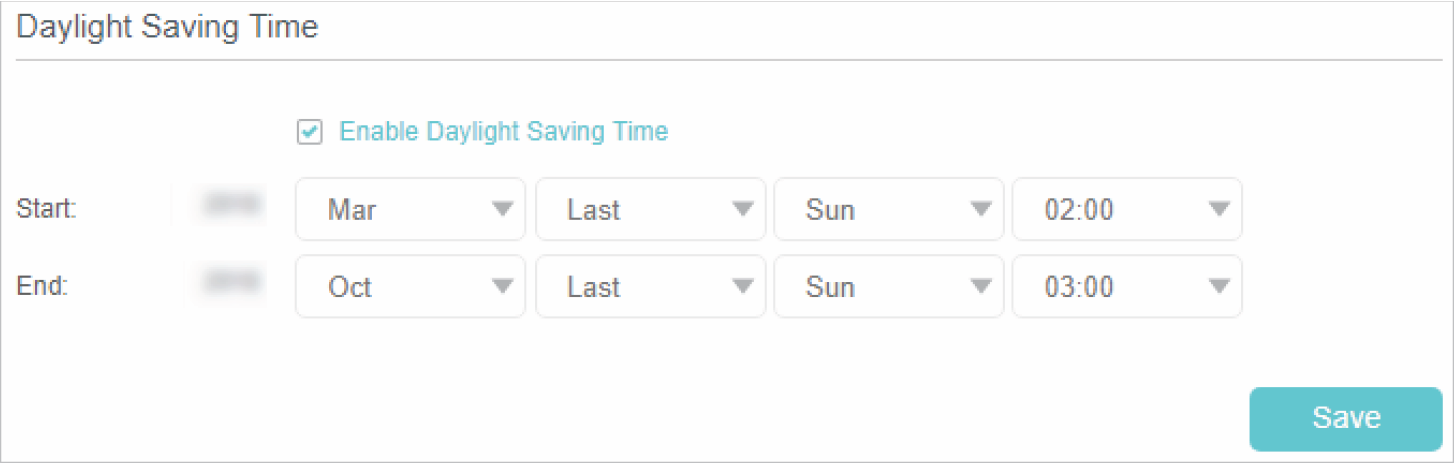Image resolution: width=1454 pixels, height=463 pixels.
Task: Click the arrow icon on the 02:00 field
Action: 1218,210
